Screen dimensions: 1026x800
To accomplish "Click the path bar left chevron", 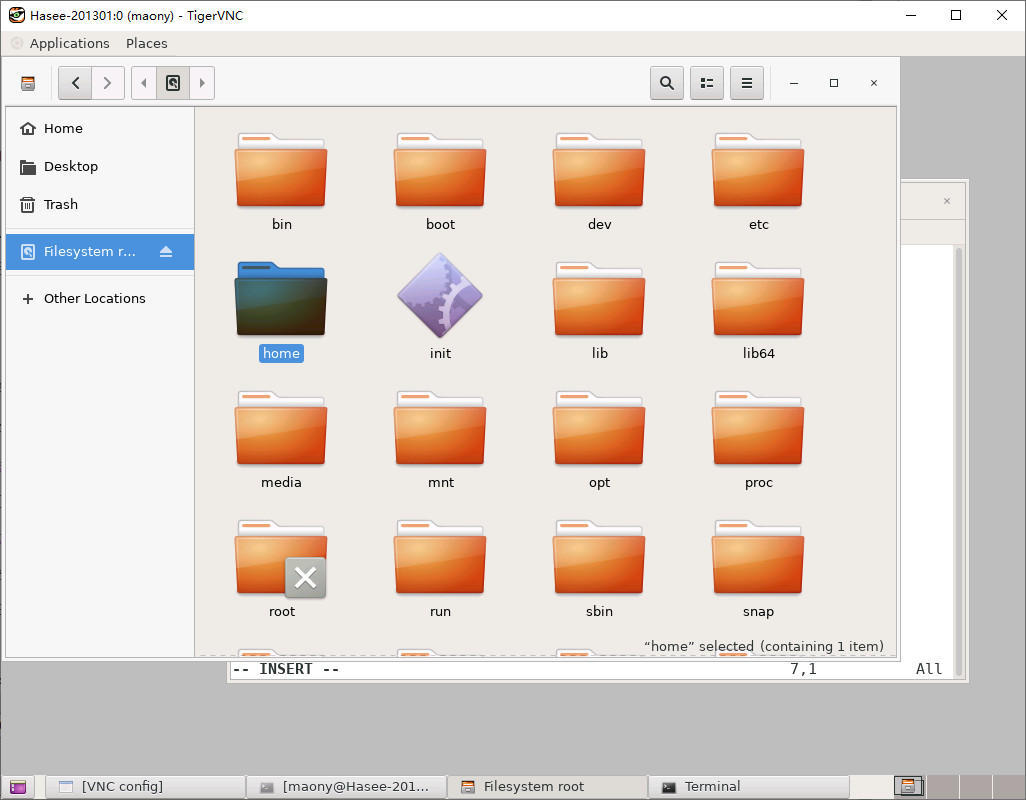I will [x=143, y=83].
